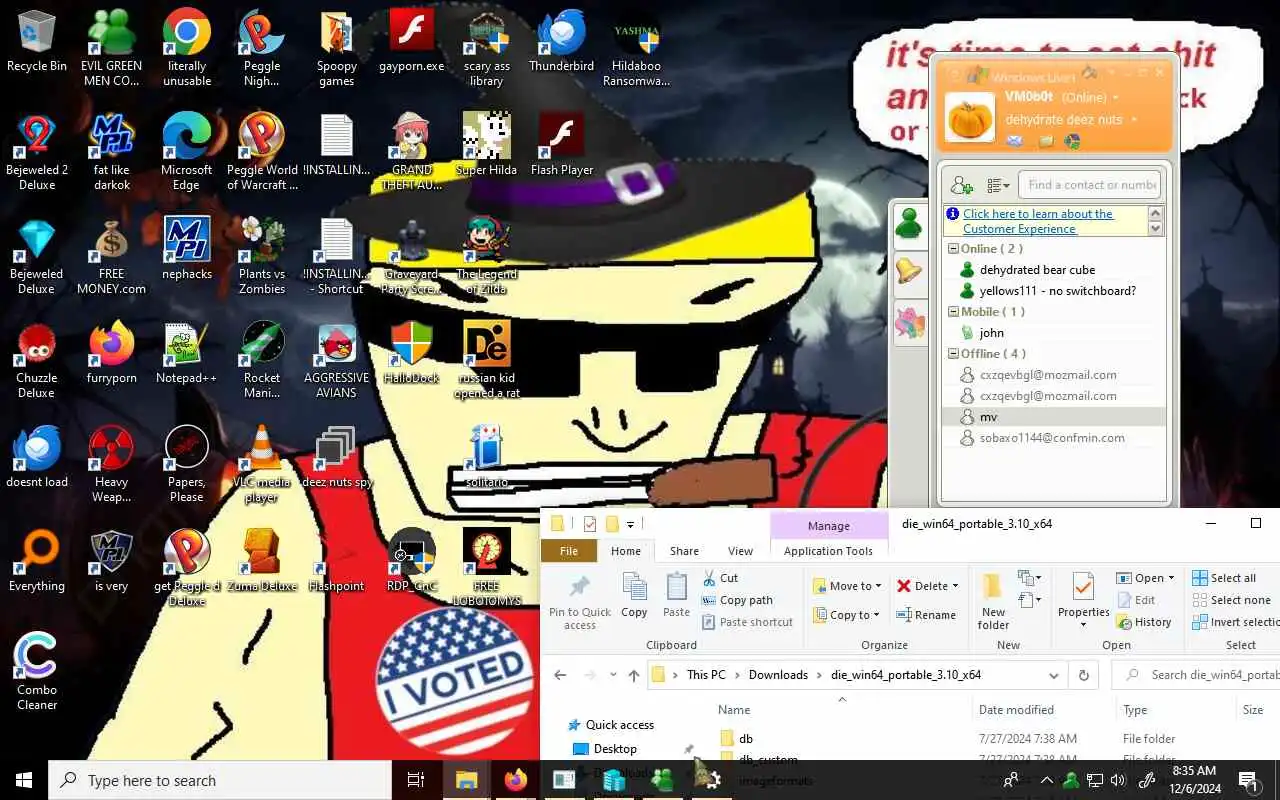Open the Move to dropdown
Viewport: 1280px width, 800px height.
click(847, 586)
